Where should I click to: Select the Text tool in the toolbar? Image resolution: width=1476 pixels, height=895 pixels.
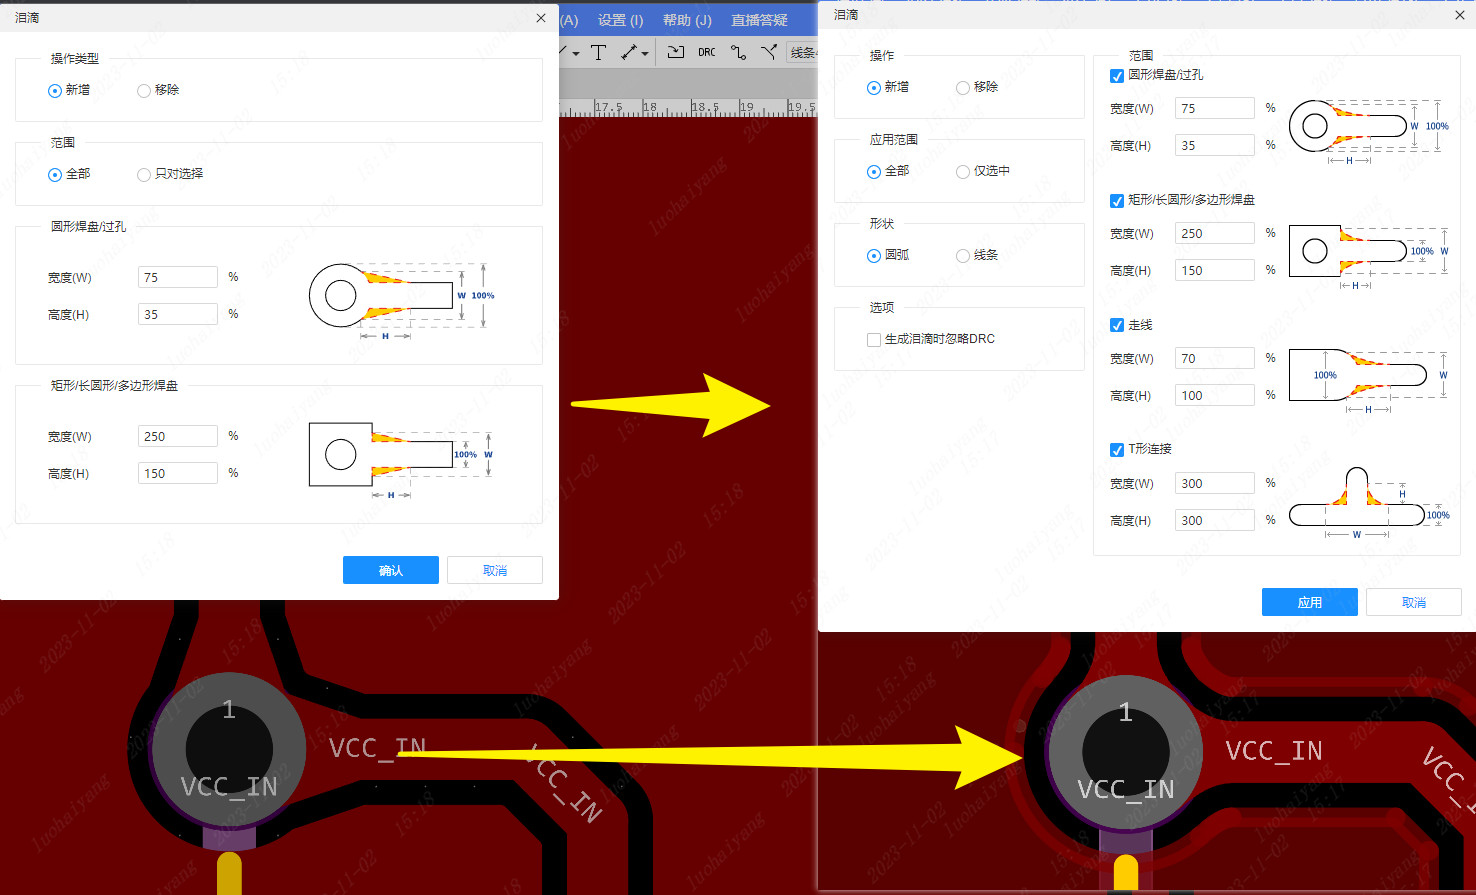click(598, 52)
